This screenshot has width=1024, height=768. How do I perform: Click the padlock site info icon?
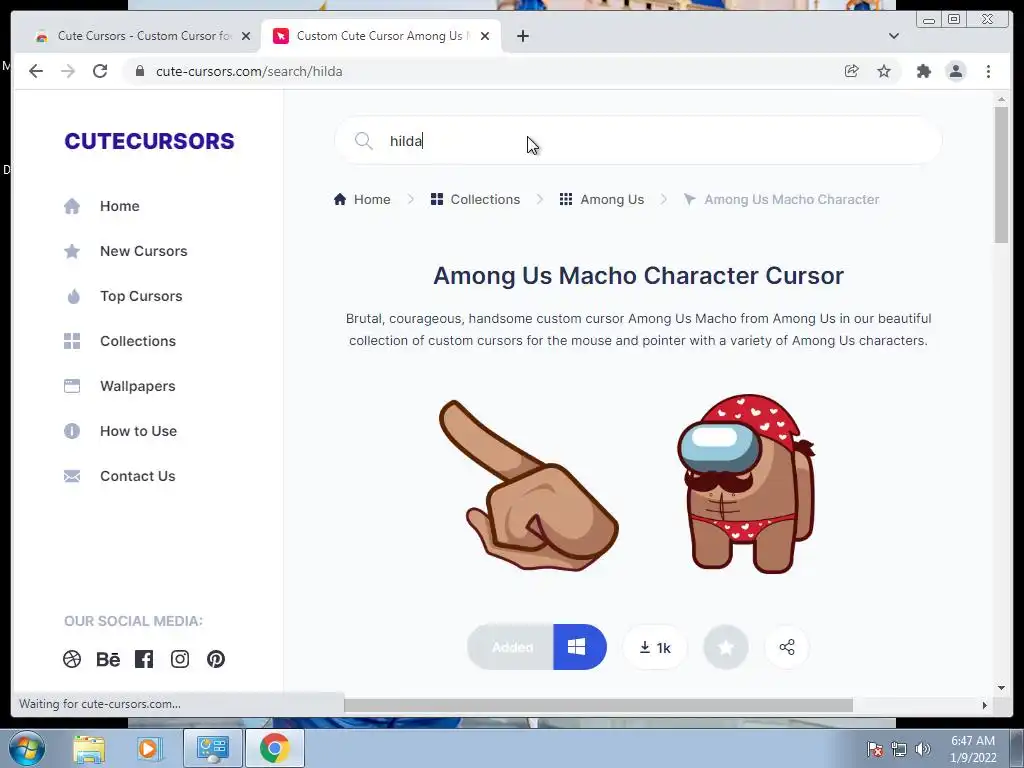(139, 71)
